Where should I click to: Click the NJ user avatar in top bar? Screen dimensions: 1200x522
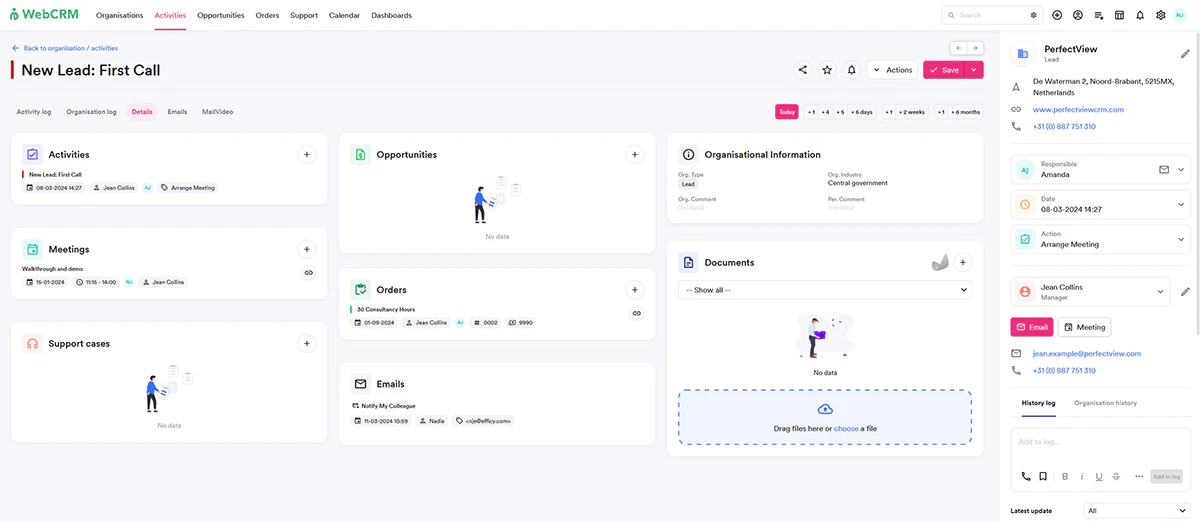(x=1181, y=15)
